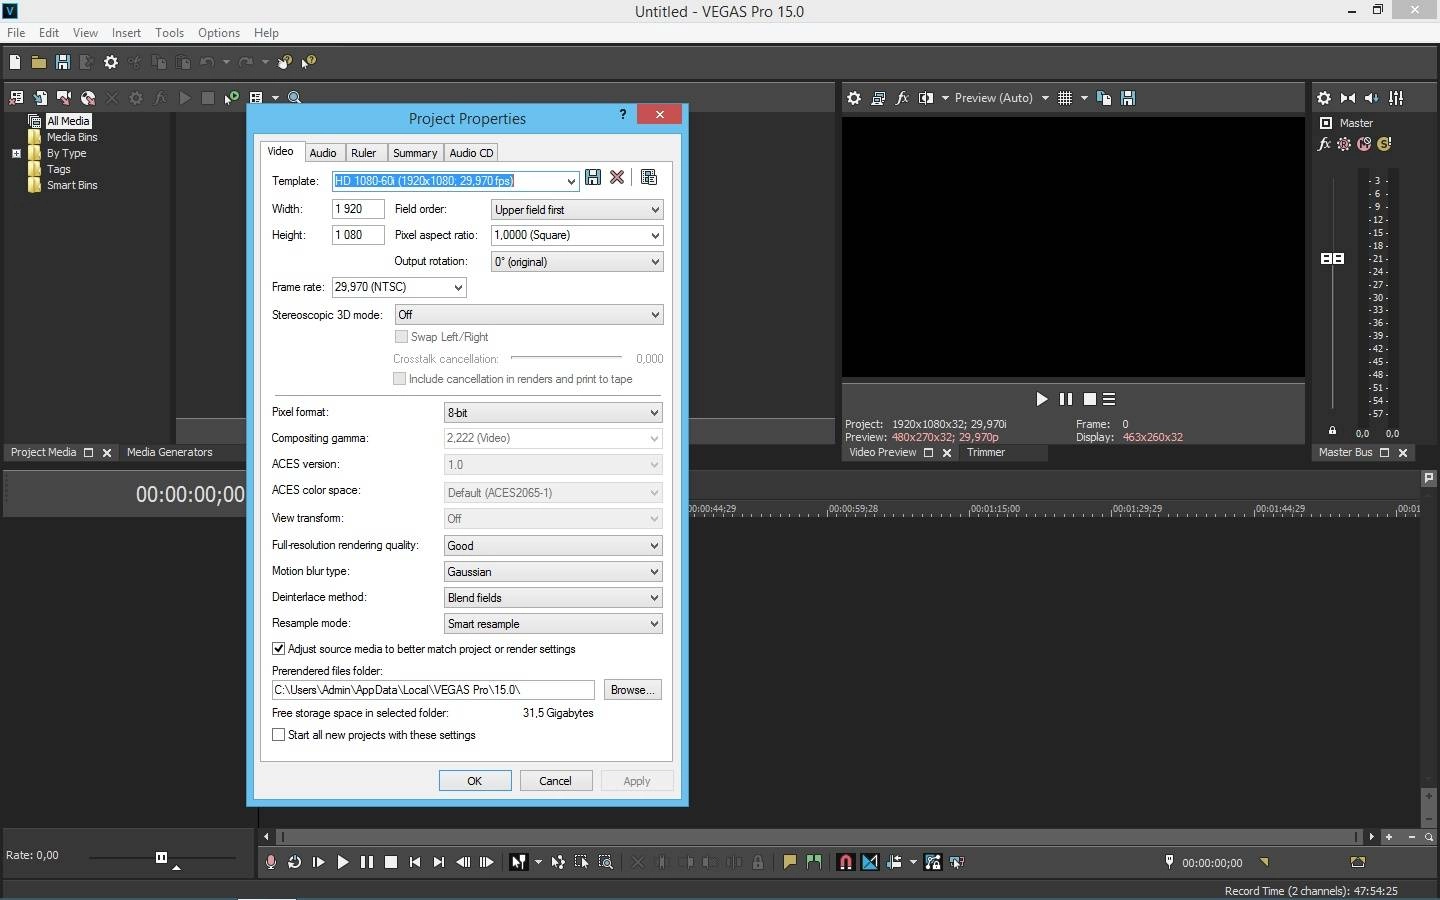
Task: Click the OK button
Action: tap(475, 781)
